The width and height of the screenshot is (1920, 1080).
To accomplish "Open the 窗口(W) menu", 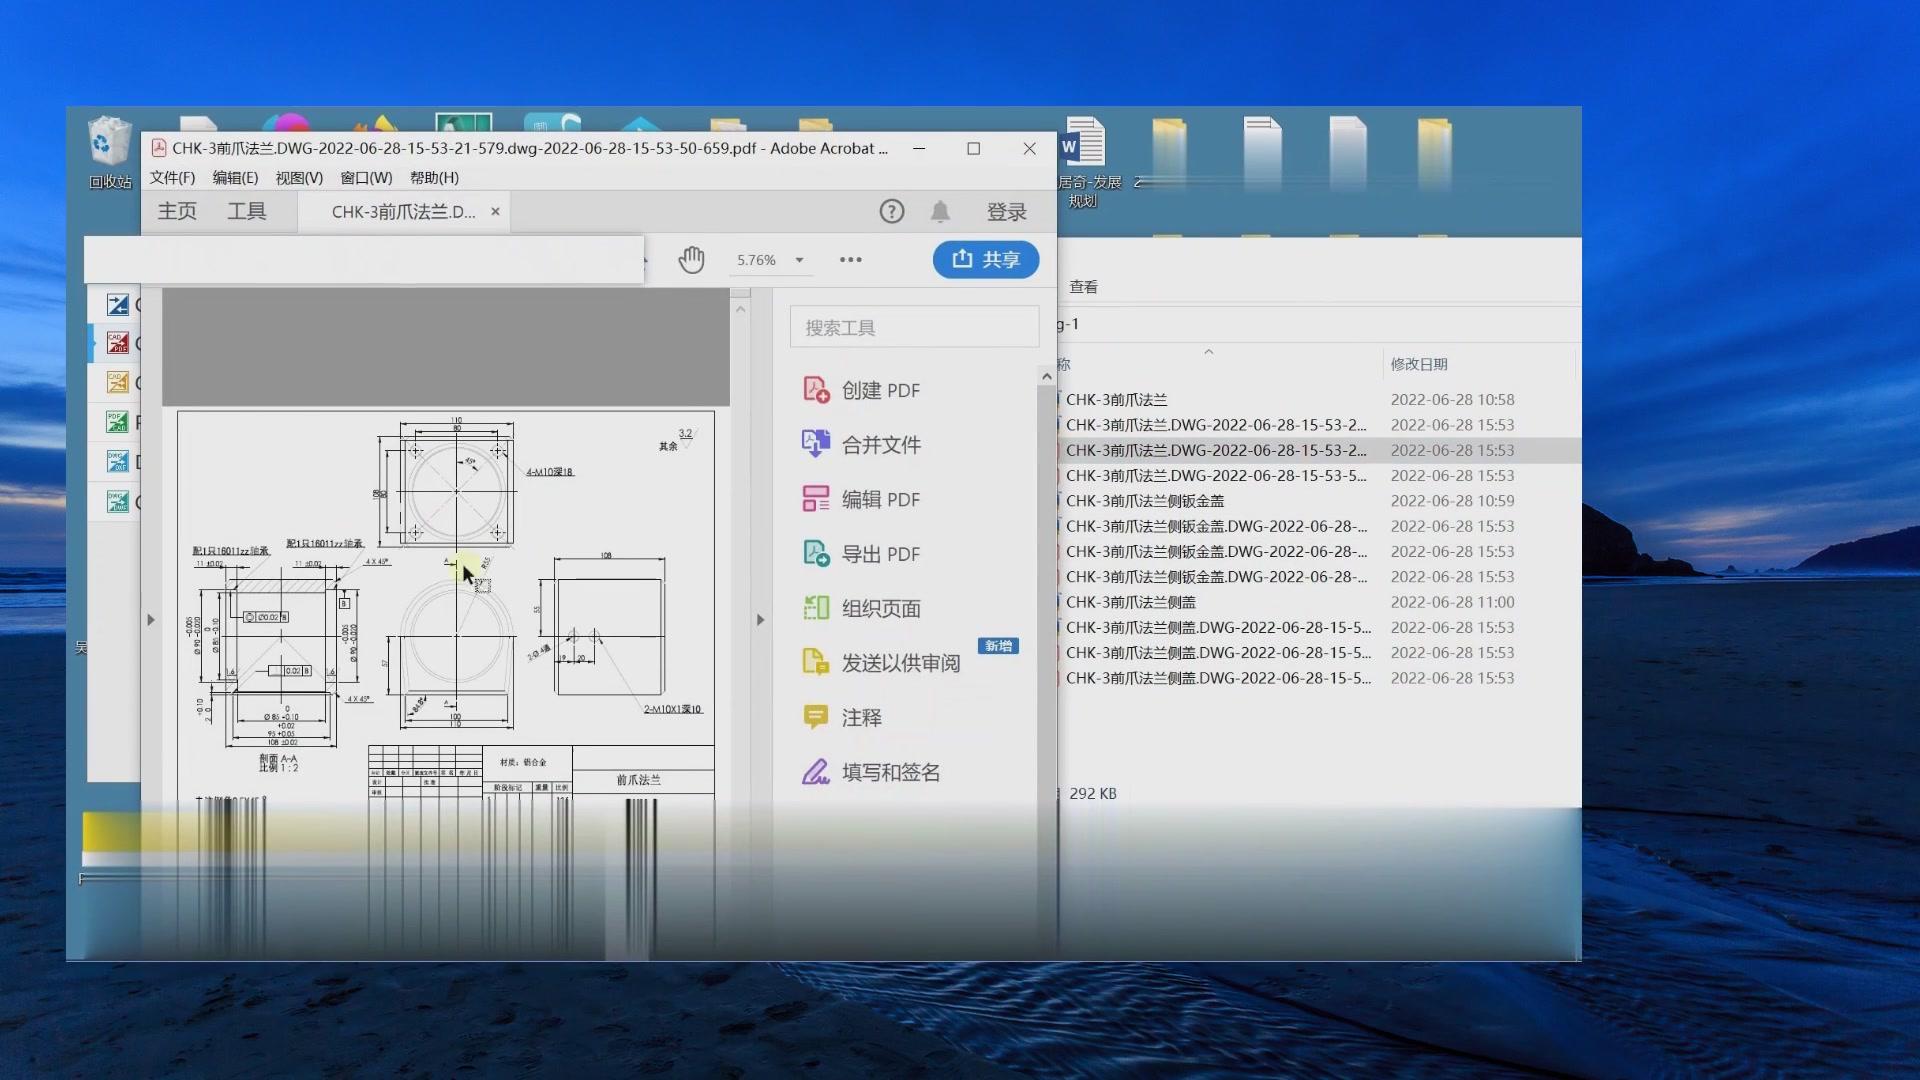I will coord(366,178).
